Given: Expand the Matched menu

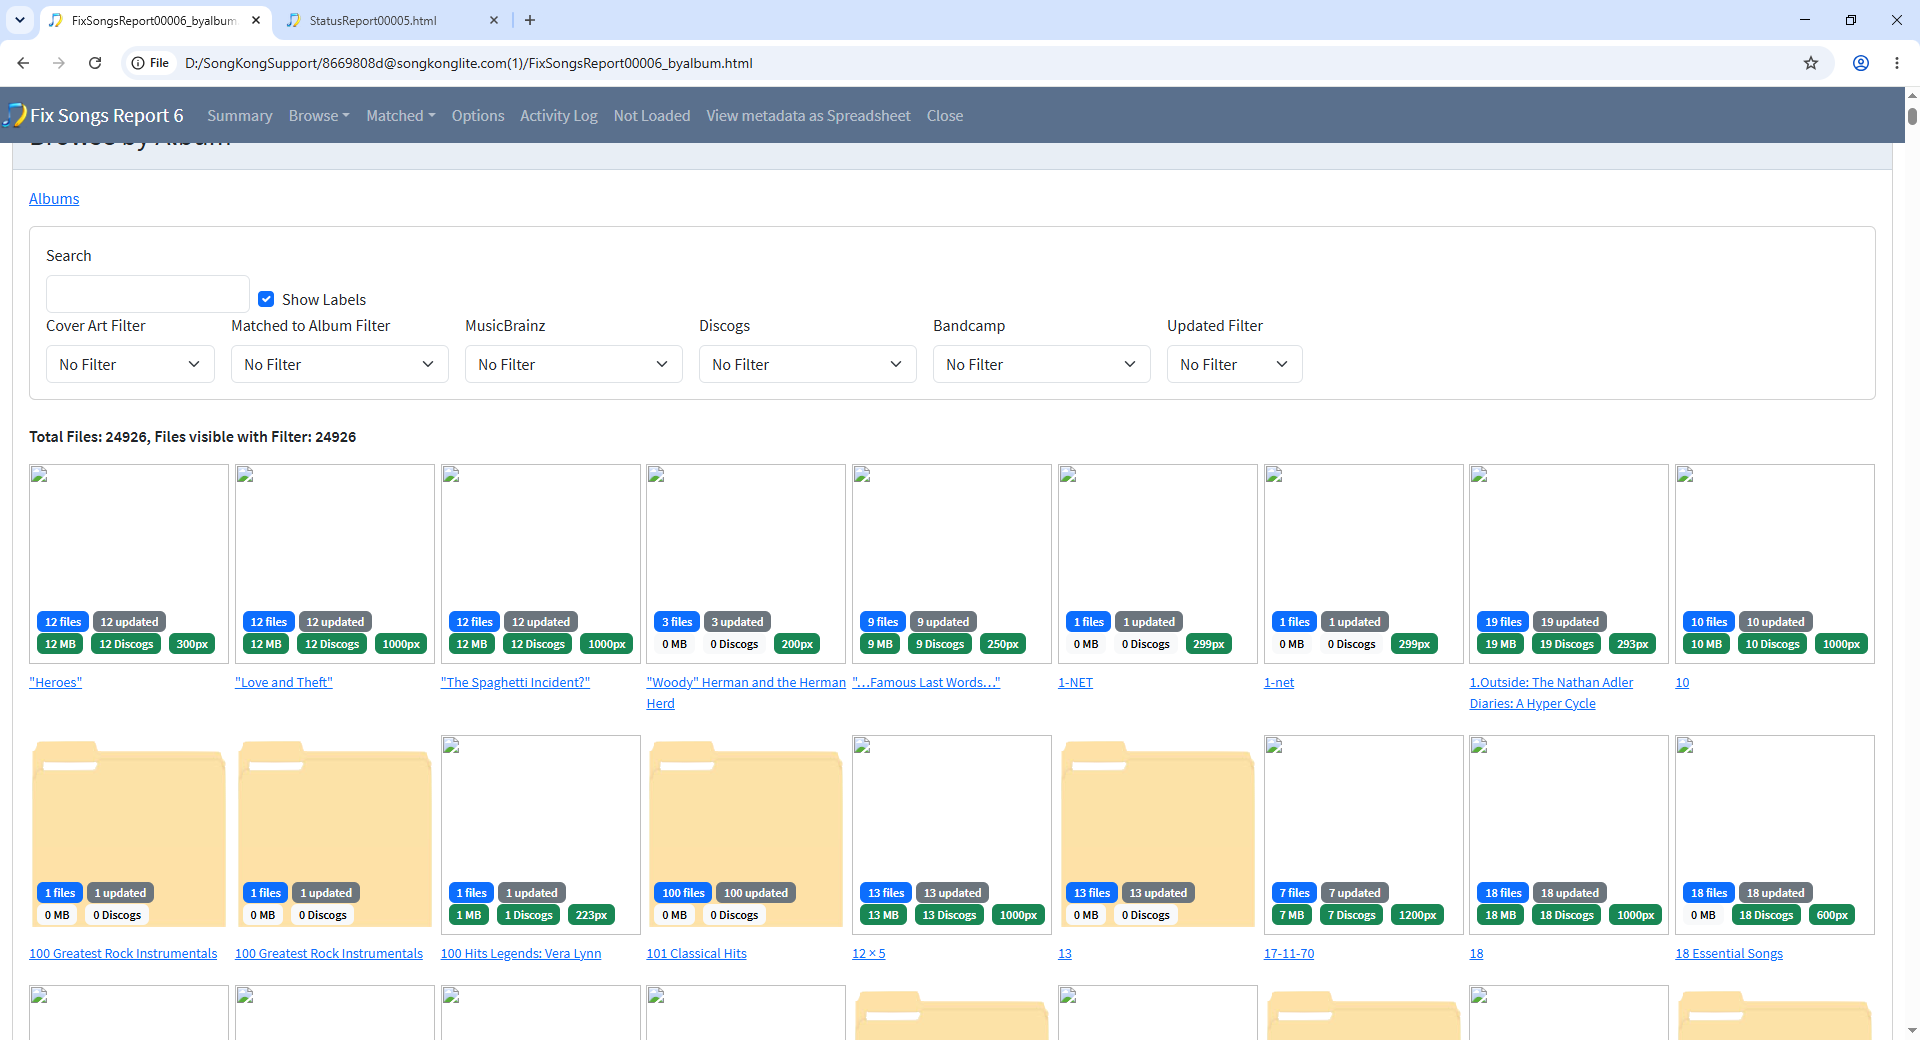Looking at the screenshot, I should click(x=400, y=116).
